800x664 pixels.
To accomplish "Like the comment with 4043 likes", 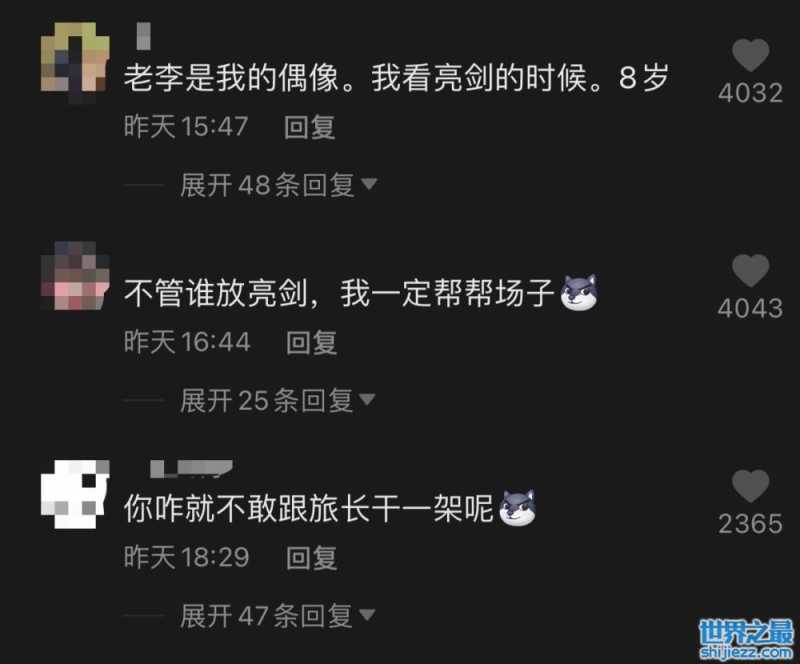I will tap(751, 270).
